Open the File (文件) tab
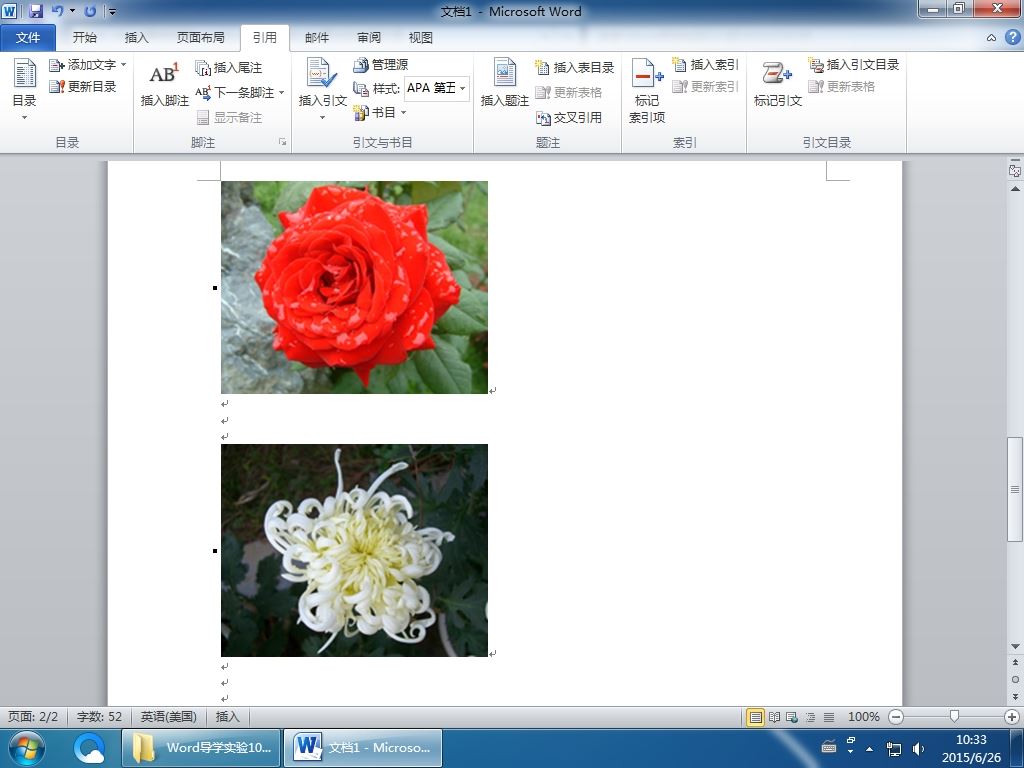 (28, 37)
